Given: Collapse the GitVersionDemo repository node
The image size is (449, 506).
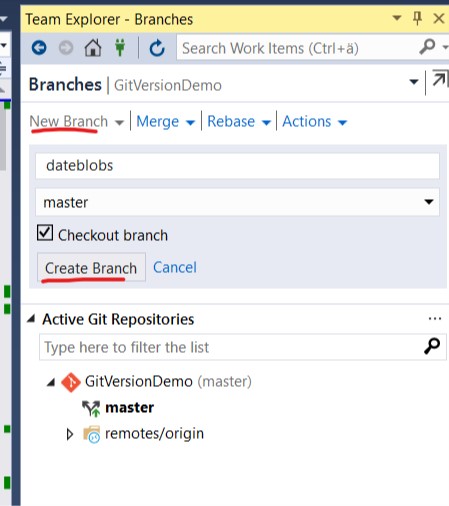Looking at the screenshot, I should tap(51, 382).
